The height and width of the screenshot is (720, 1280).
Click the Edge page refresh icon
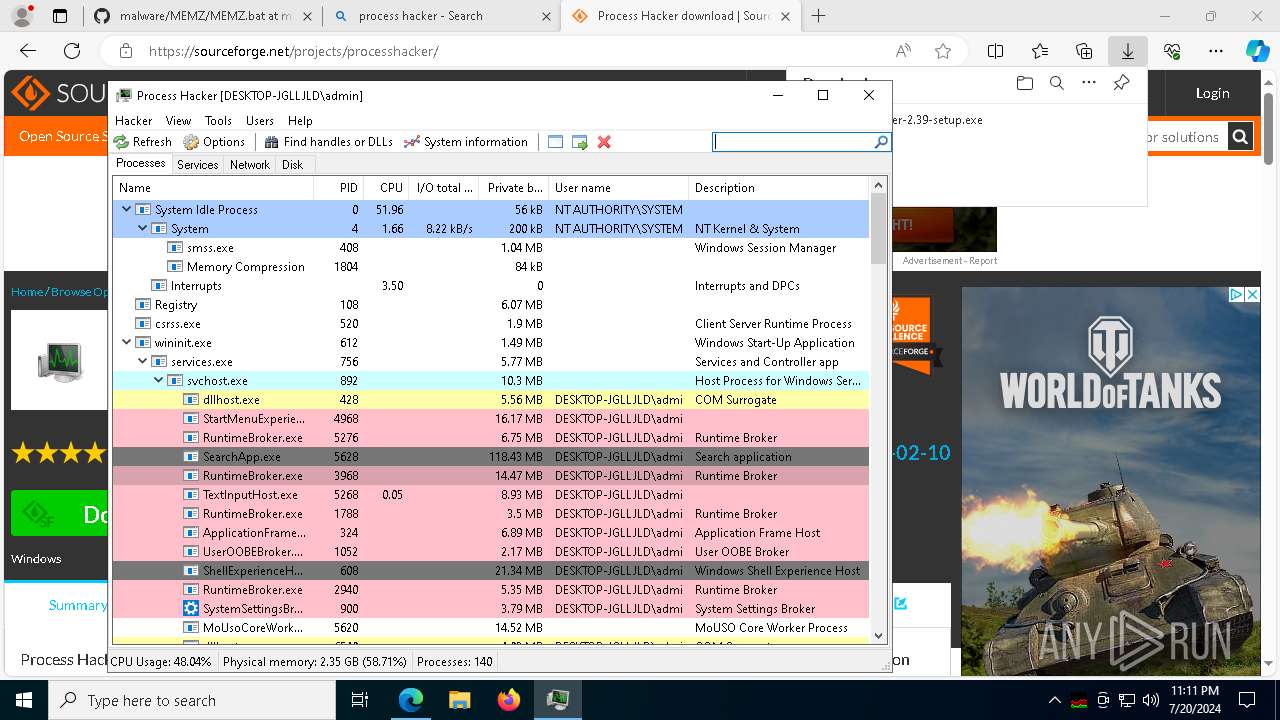[72, 51]
